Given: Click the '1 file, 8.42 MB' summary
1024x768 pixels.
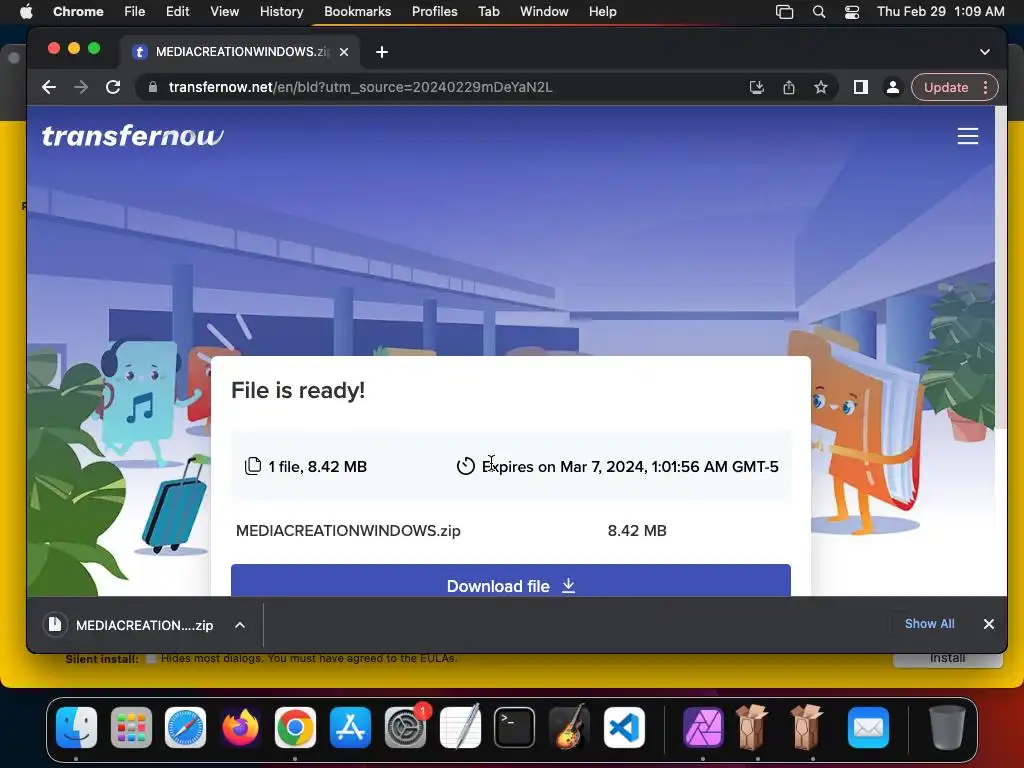Looking at the screenshot, I should tap(317, 466).
